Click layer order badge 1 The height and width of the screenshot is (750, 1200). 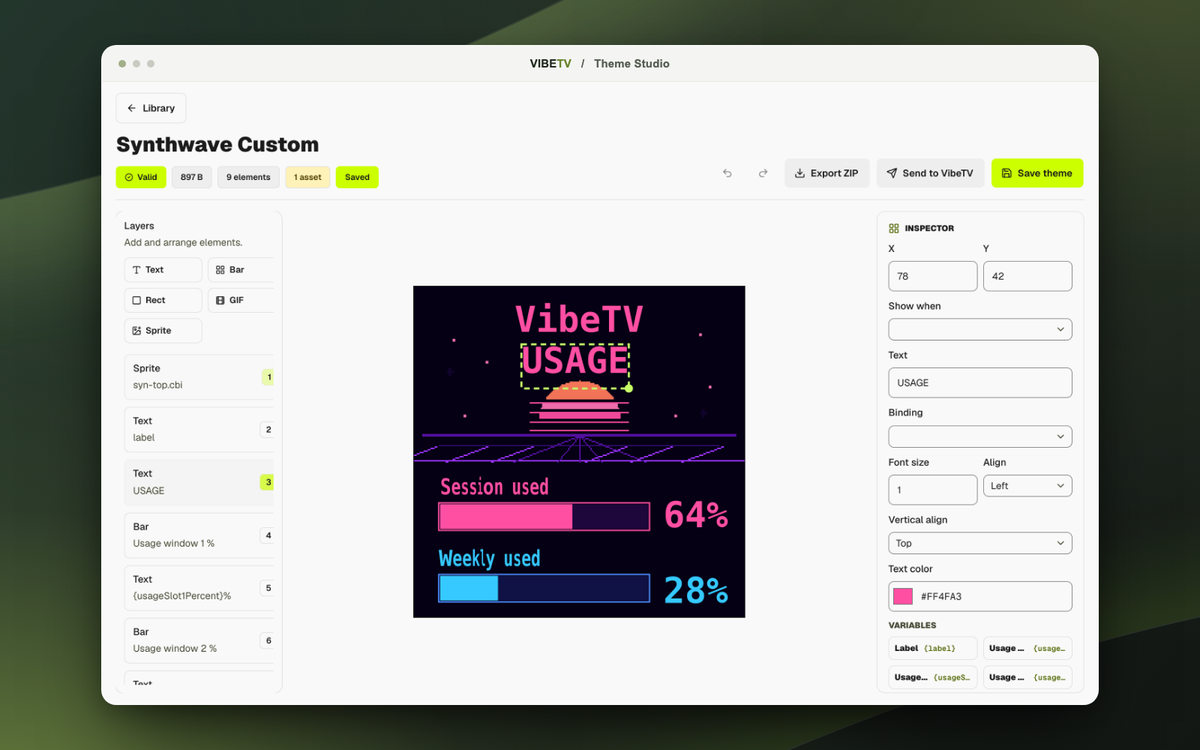[268, 377]
